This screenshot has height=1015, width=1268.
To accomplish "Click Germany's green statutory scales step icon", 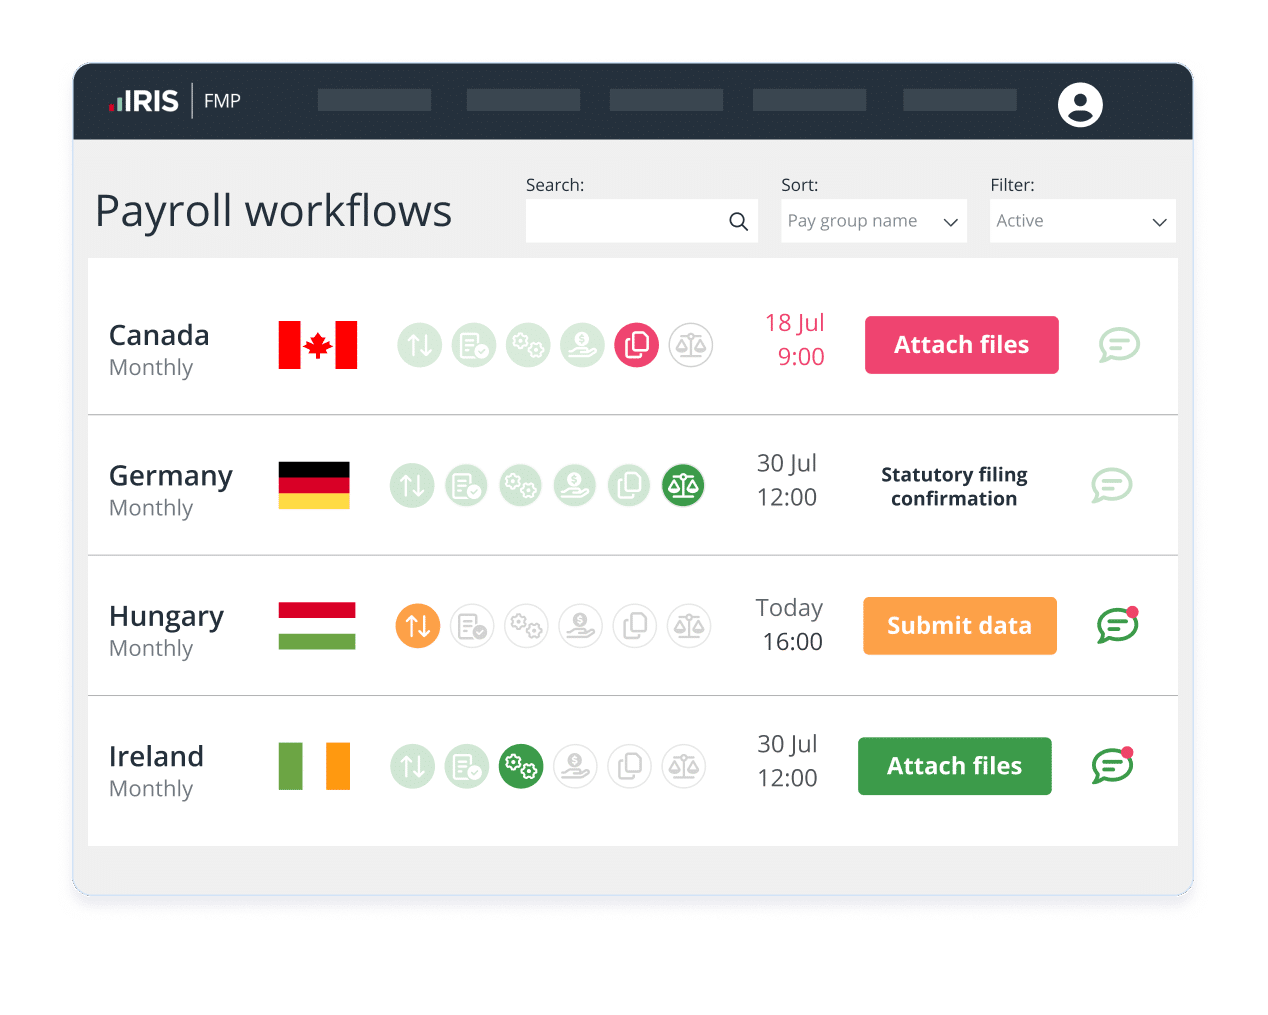I will [683, 486].
